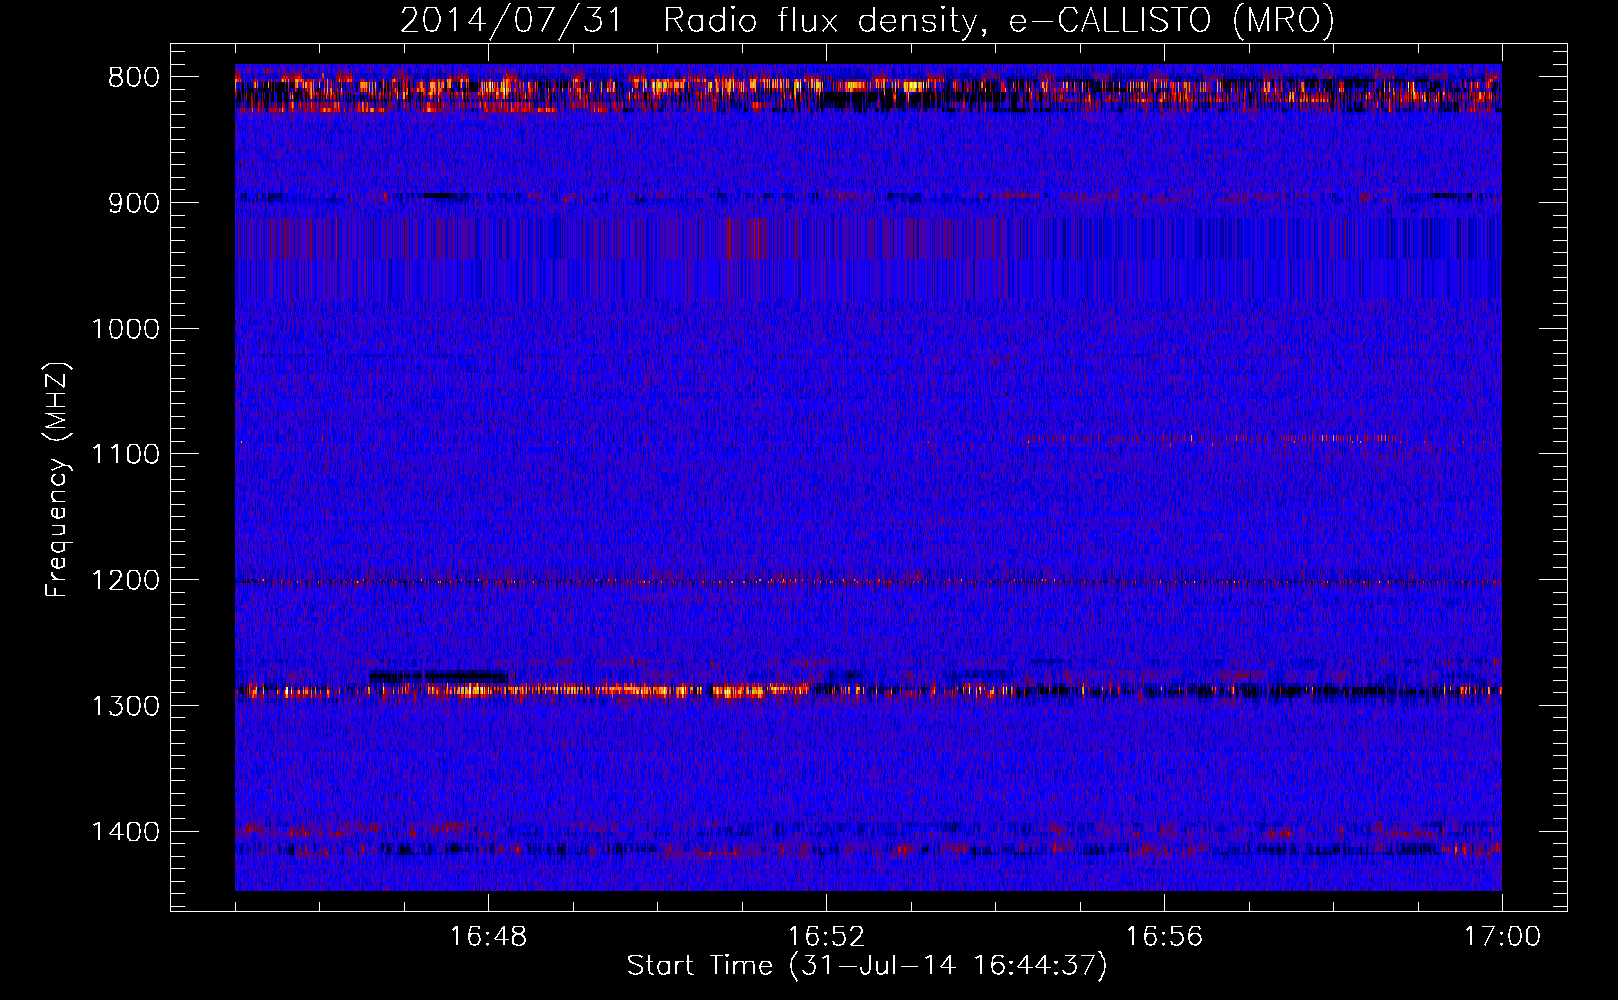
Task: Click the 1300 frequency tick label
Action: click(126, 706)
